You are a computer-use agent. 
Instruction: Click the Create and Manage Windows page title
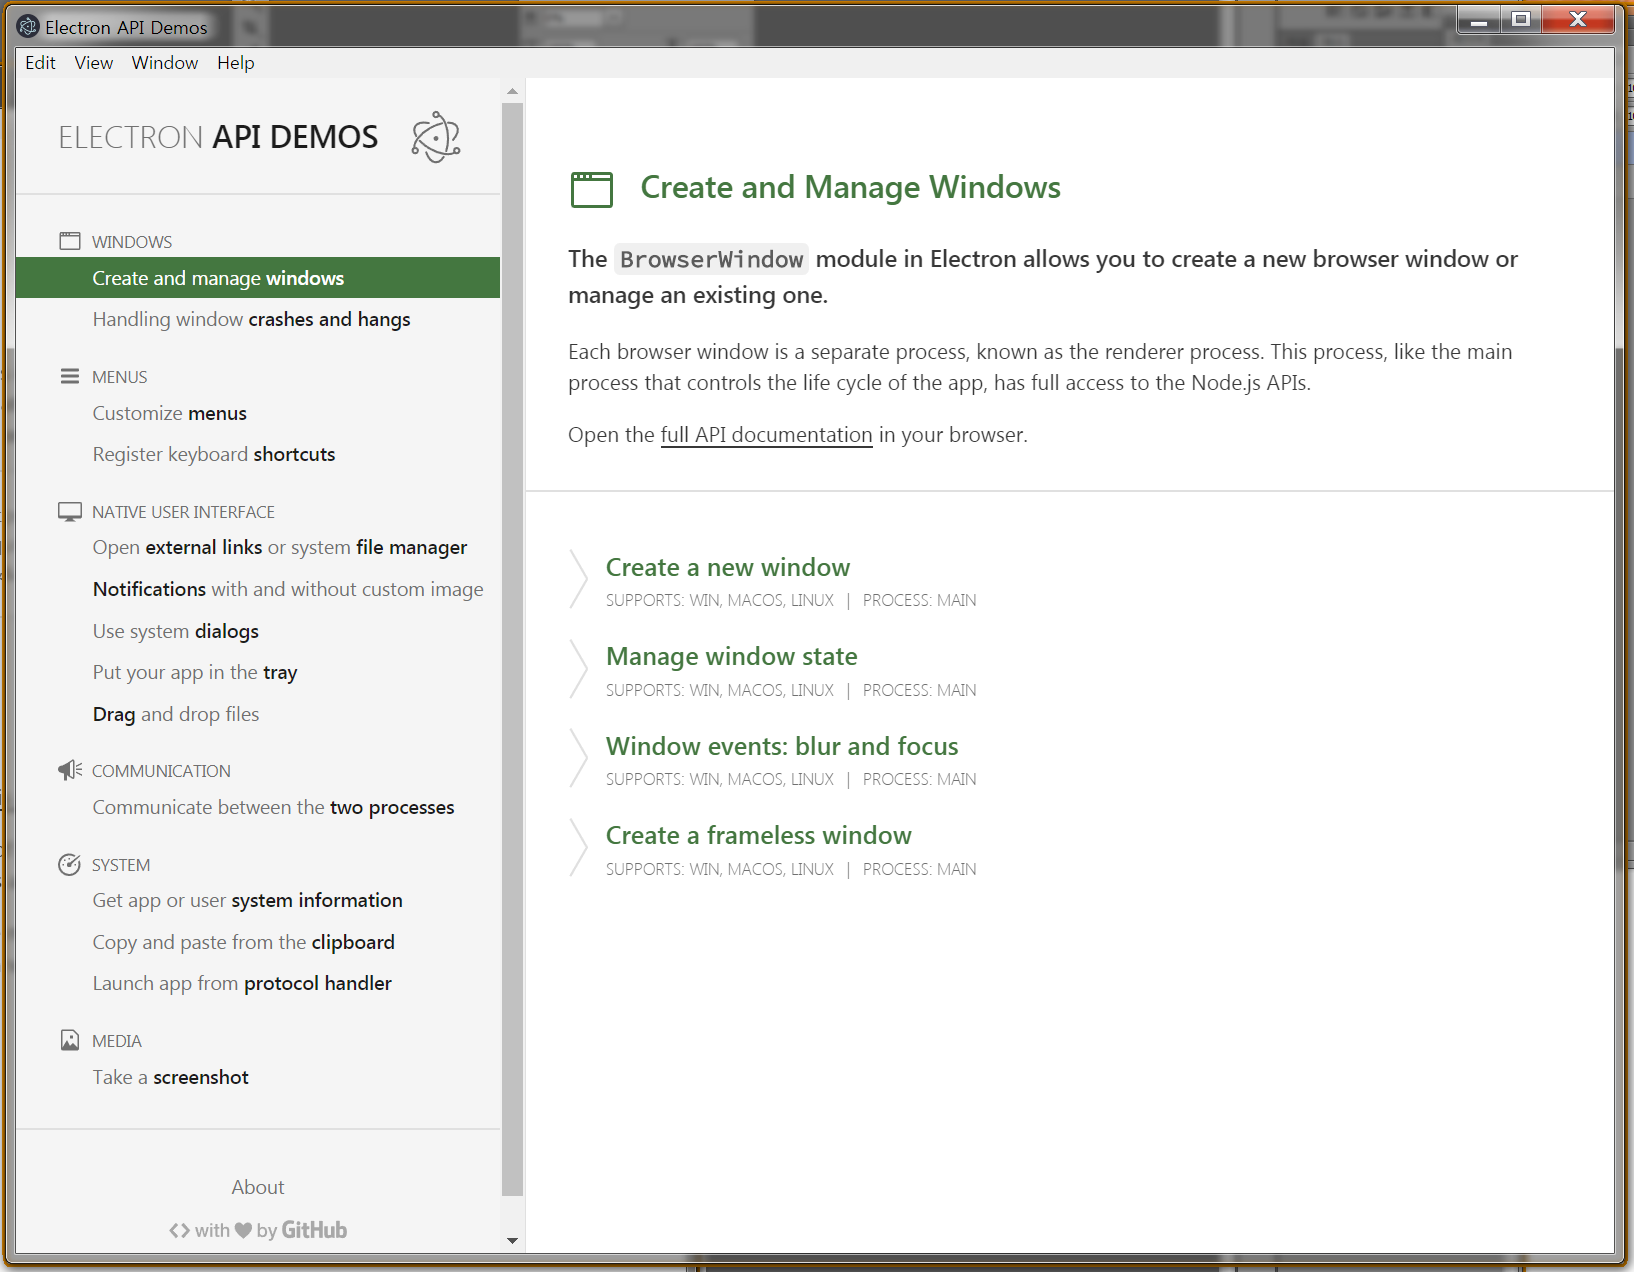850,187
